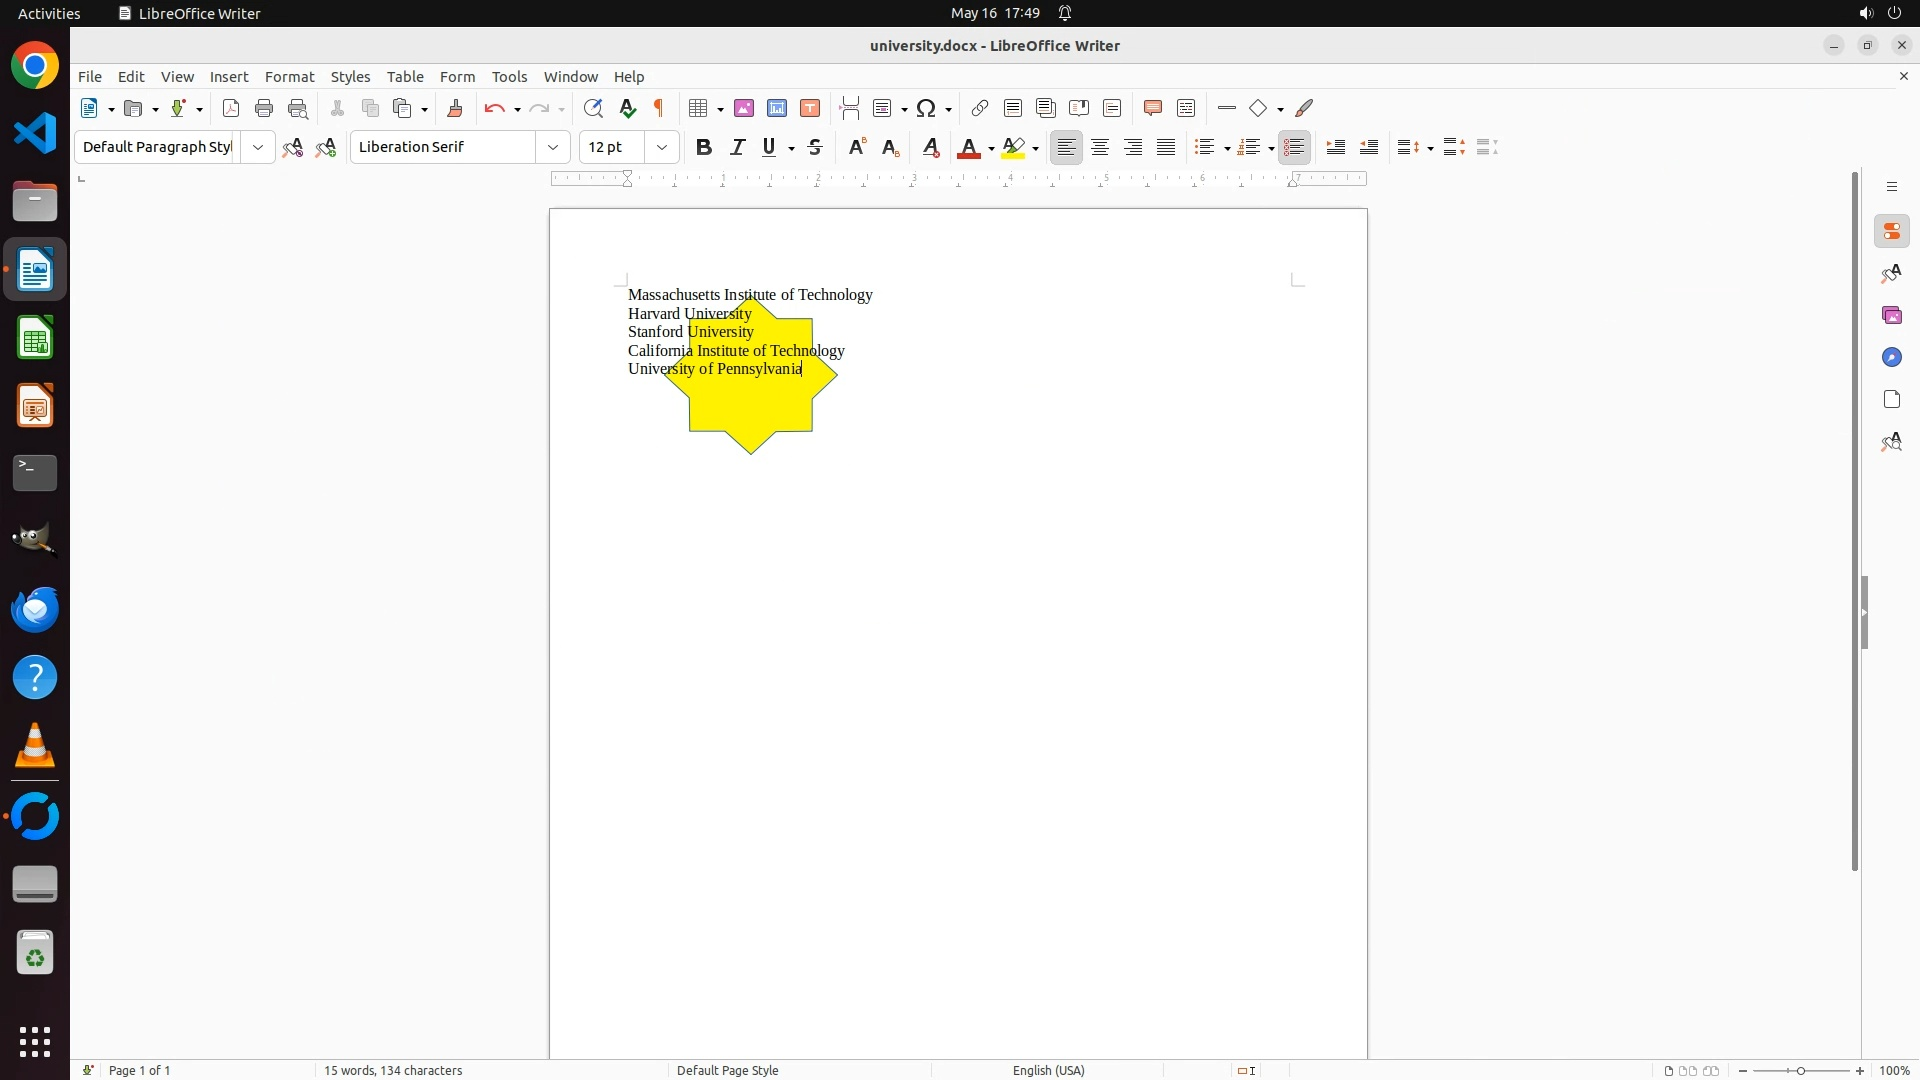
Task: Expand the paragraph style dropdown
Action: pos(258,148)
